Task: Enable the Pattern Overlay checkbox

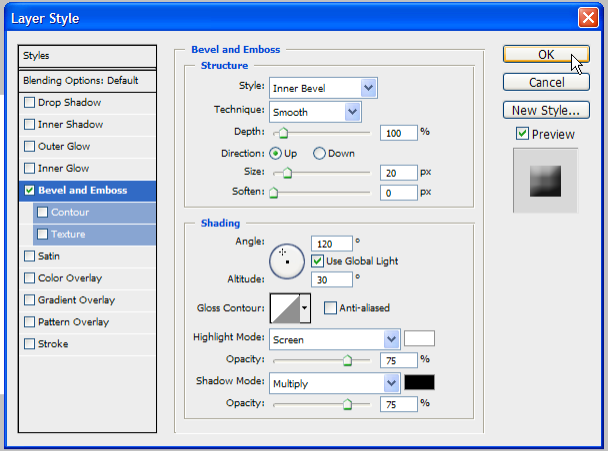Action: pos(29,322)
